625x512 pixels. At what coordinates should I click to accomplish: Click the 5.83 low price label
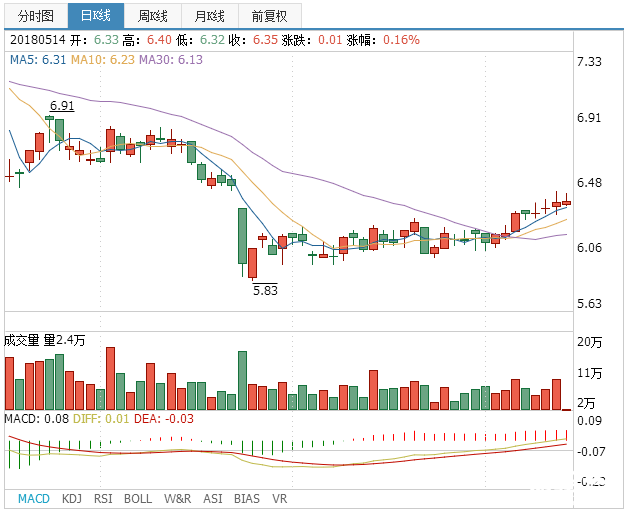click(265, 290)
